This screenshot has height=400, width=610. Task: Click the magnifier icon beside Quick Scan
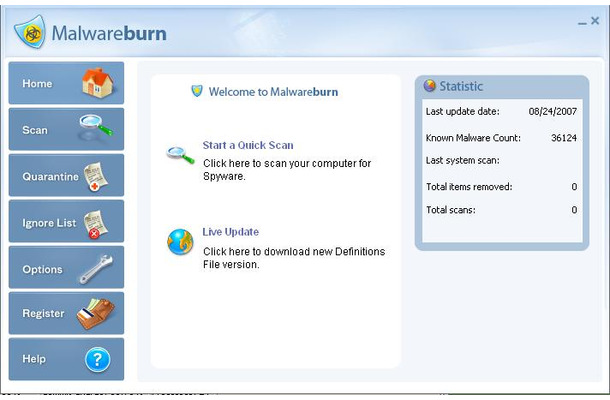coord(180,154)
